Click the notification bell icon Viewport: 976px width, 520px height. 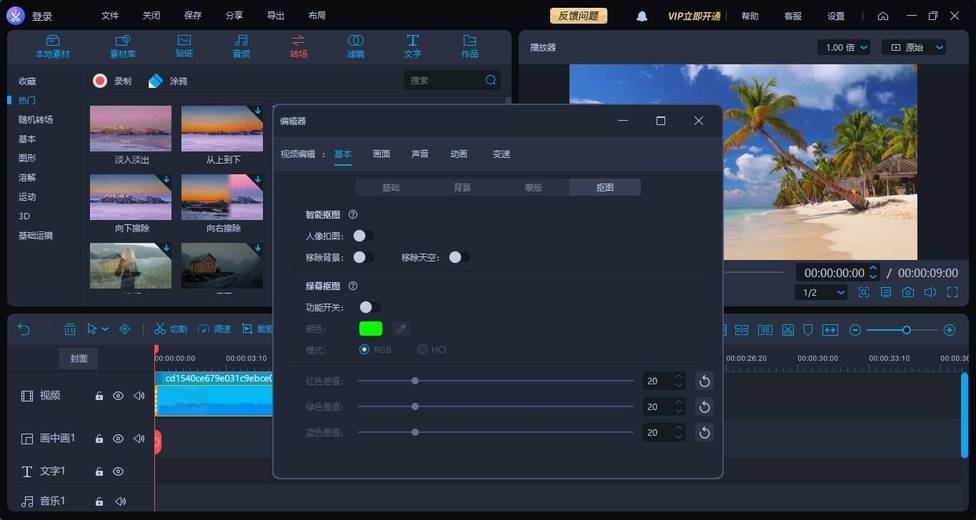[x=642, y=16]
